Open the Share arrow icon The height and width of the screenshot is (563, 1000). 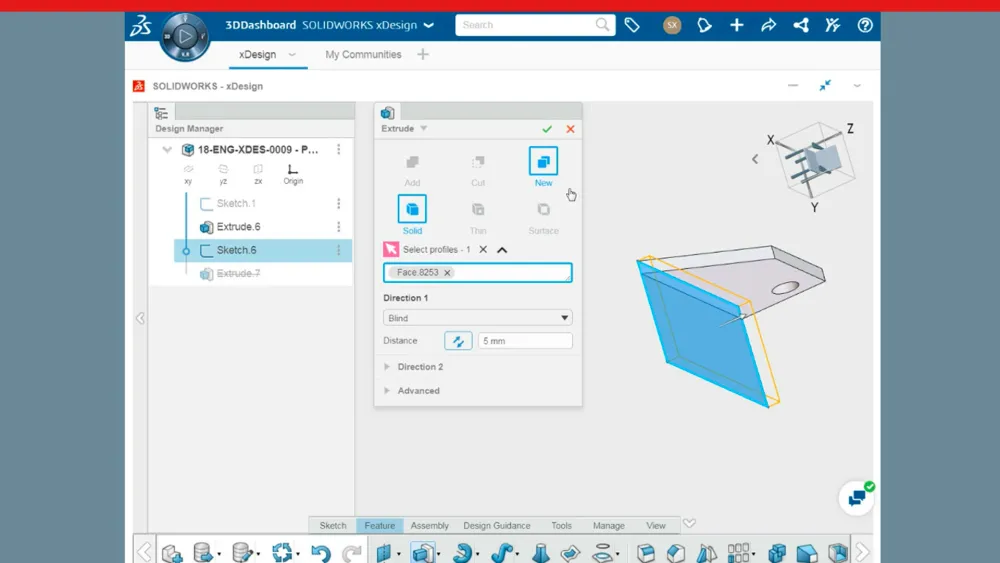coord(768,25)
